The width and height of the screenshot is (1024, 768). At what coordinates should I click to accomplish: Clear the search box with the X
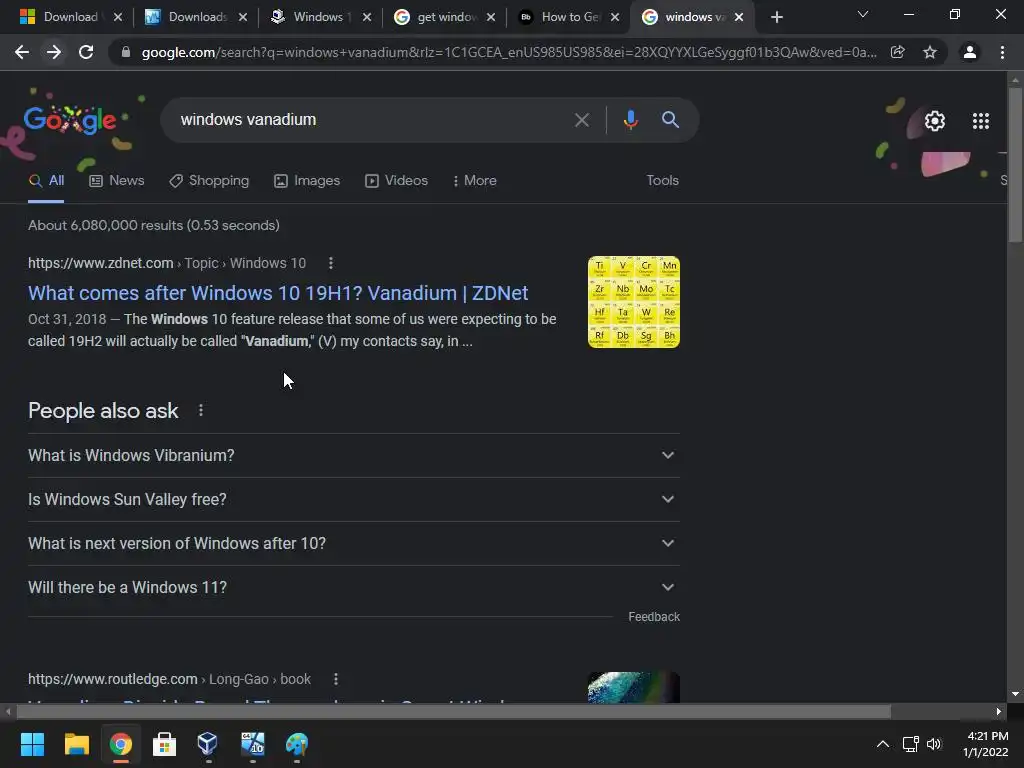581,120
